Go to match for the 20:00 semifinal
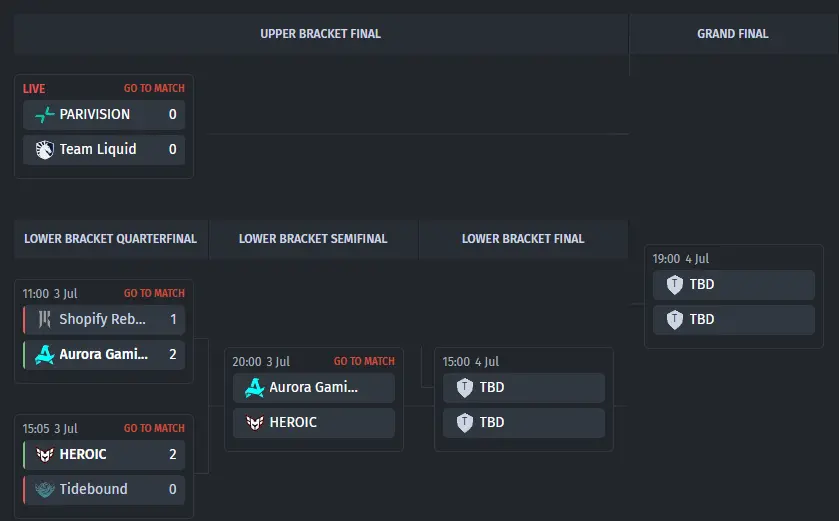This screenshot has width=839, height=521. 364,361
